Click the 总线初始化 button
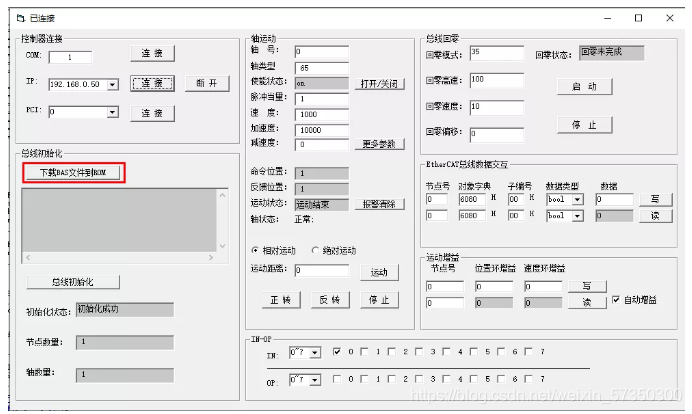692x414 pixels. pyautogui.click(x=73, y=282)
